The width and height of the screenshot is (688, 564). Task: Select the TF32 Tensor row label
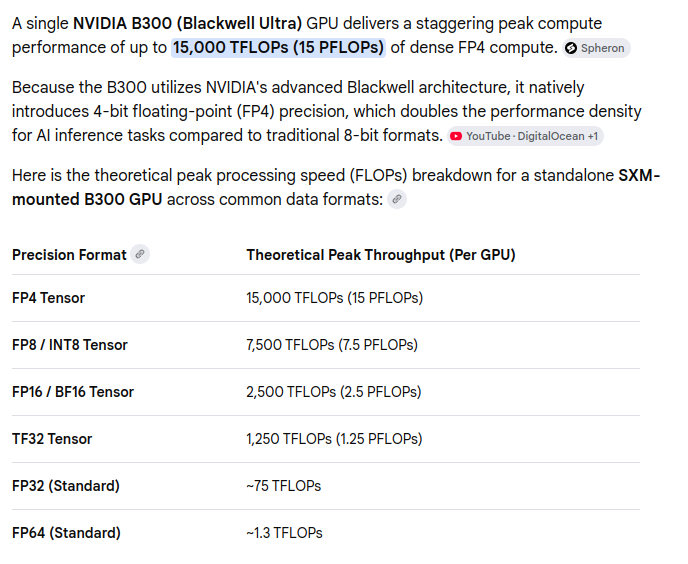[x=52, y=439]
